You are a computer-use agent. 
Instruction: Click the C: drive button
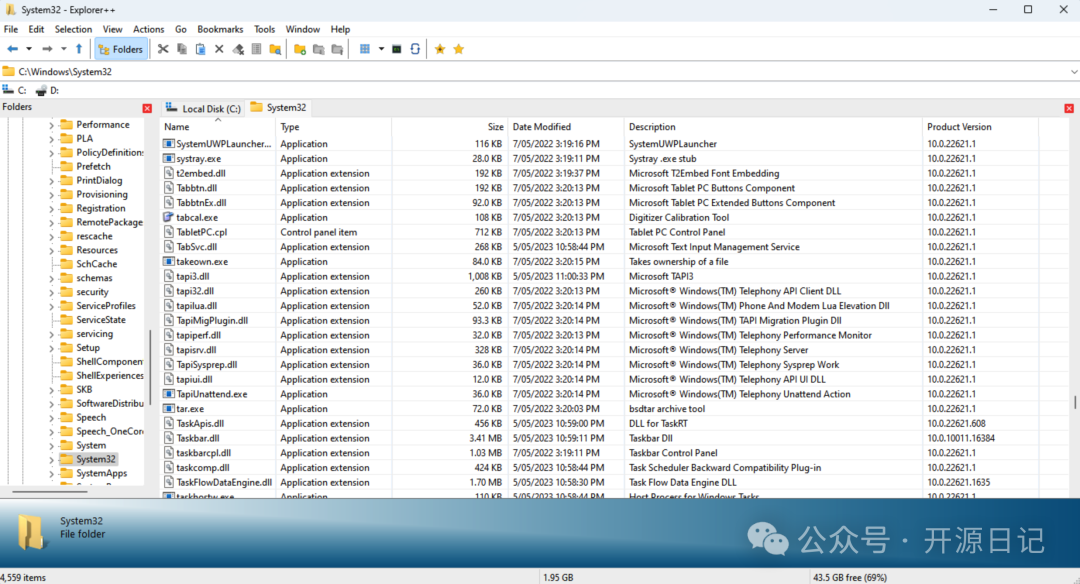click(x=14, y=90)
